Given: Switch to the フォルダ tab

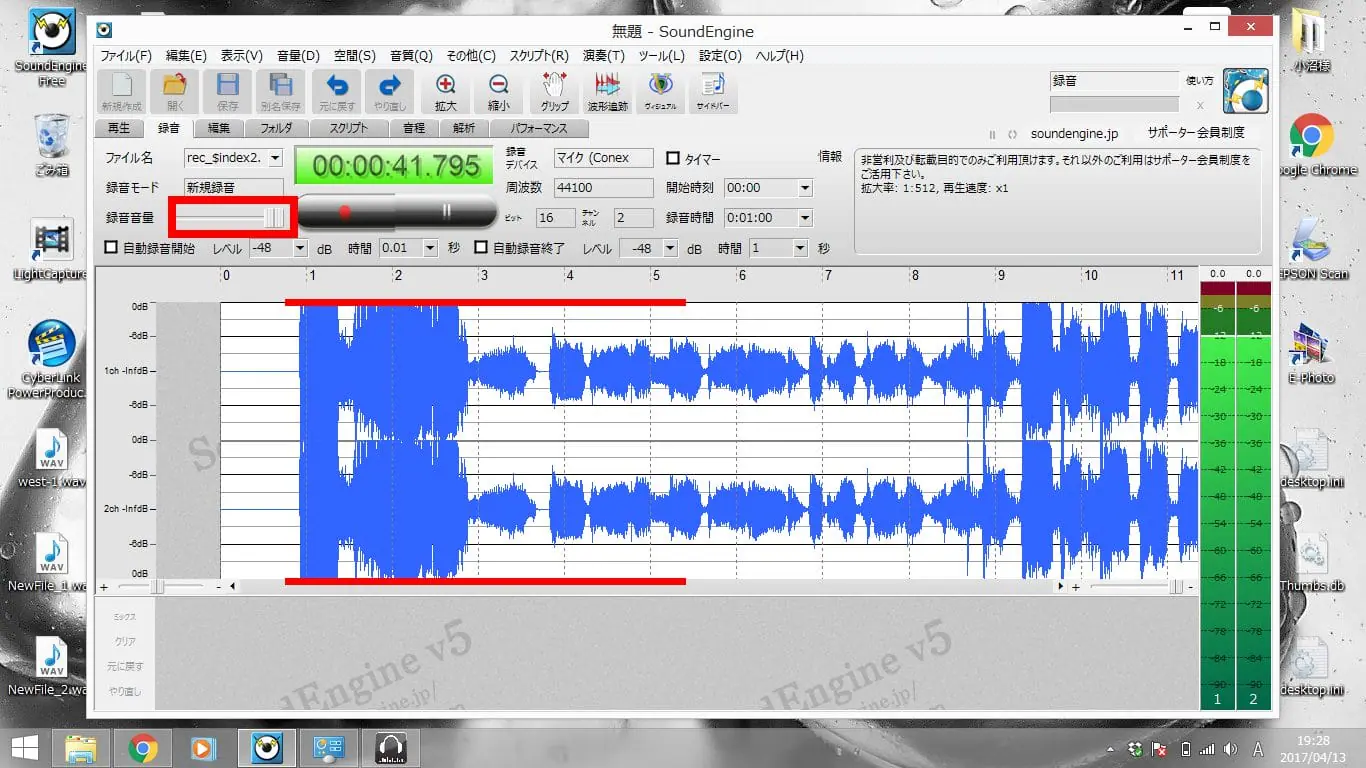Looking at the screenshot, I should (x=277, y=129).
